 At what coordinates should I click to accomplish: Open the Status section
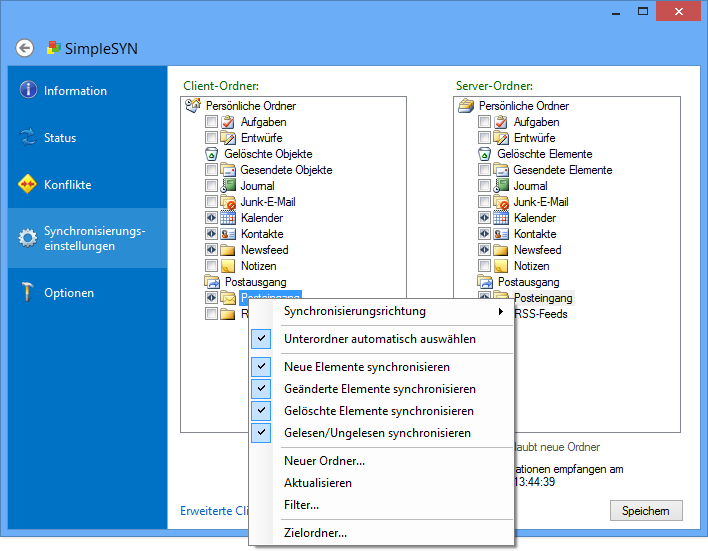click(x=88, y=137)
